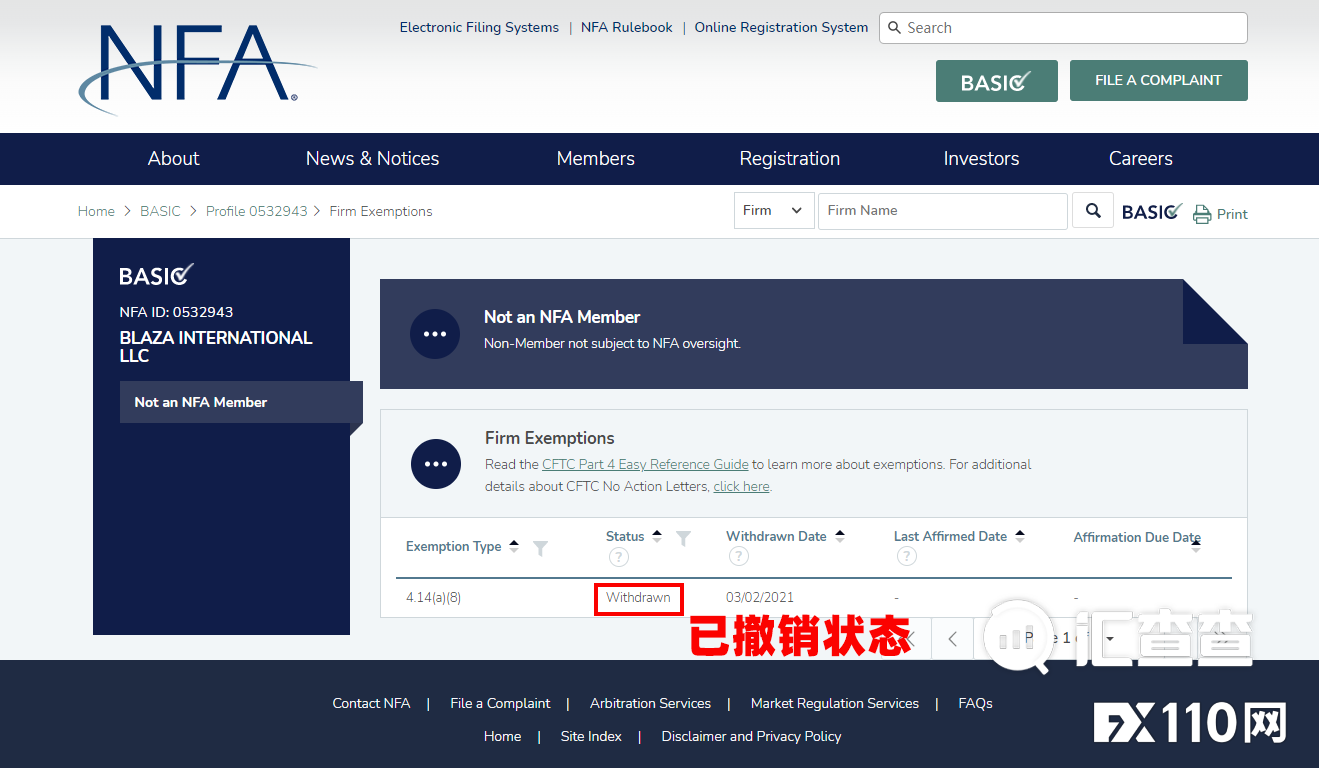Sort by Withdrawn Date column arrows
The width and height of the screenshot is (1319, 768).
click(x=840, y=536)
